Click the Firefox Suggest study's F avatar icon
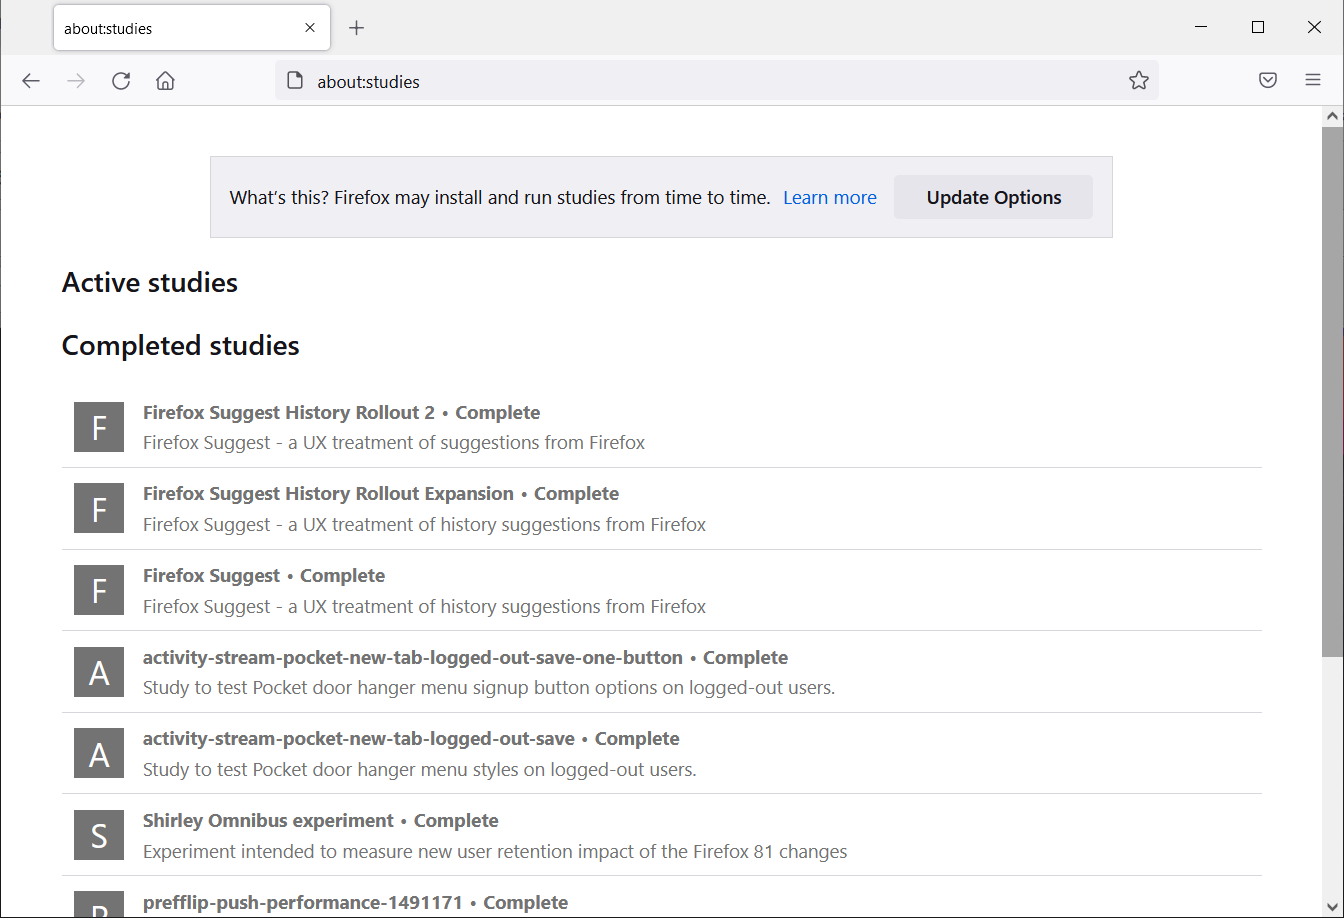Screen dimensions: 1344x918 pyautogui.click(x=98, y=590)
